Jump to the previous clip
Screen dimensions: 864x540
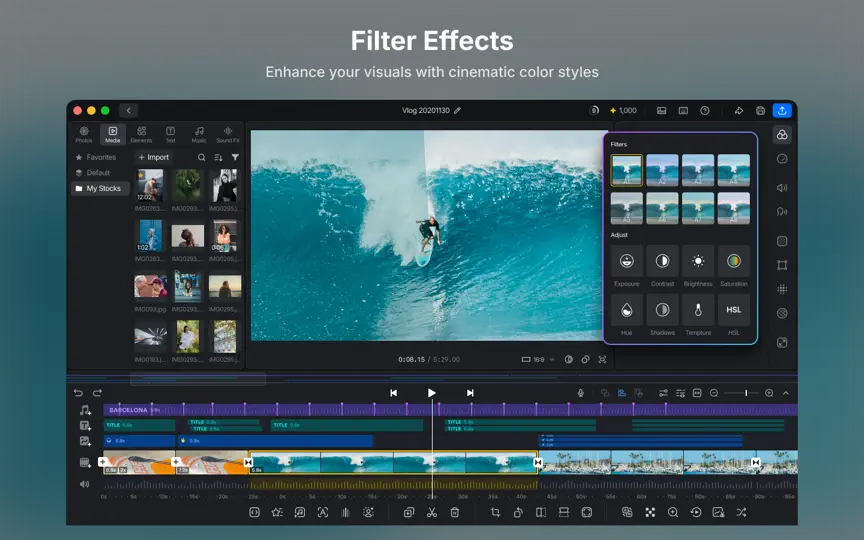[393, 393]
